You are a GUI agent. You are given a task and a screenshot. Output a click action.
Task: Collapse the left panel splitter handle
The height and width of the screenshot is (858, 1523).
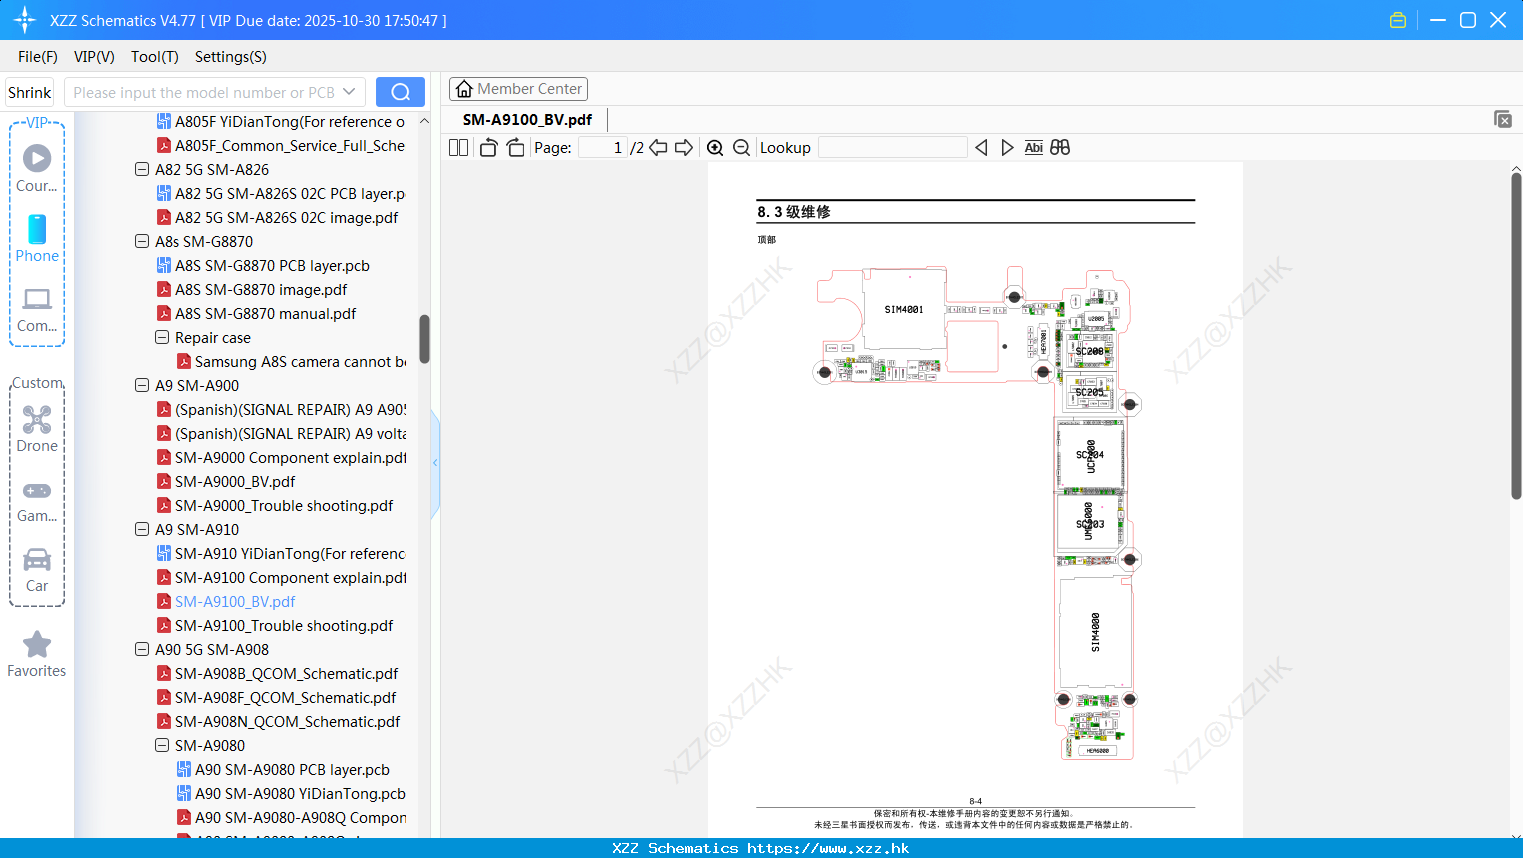435,462
